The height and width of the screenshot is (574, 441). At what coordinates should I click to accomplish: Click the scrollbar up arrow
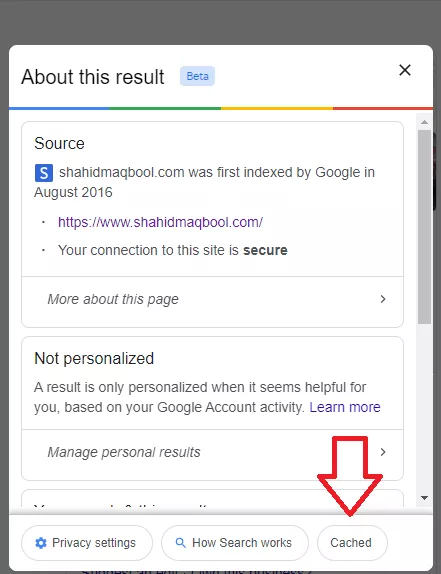pos(425,122)
